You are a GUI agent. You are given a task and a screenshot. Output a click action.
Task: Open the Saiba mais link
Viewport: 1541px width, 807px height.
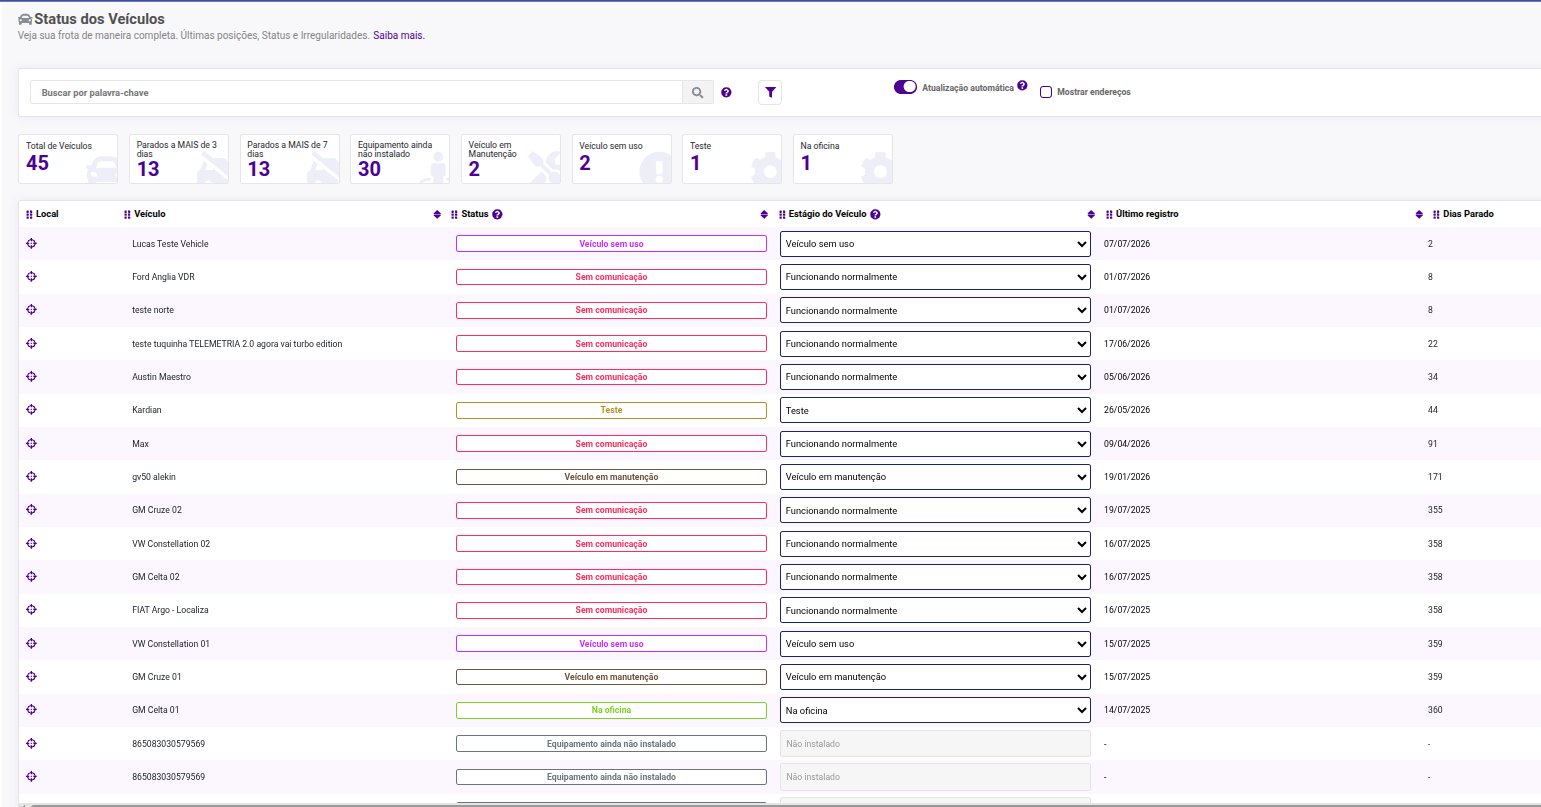click(399, 35)
